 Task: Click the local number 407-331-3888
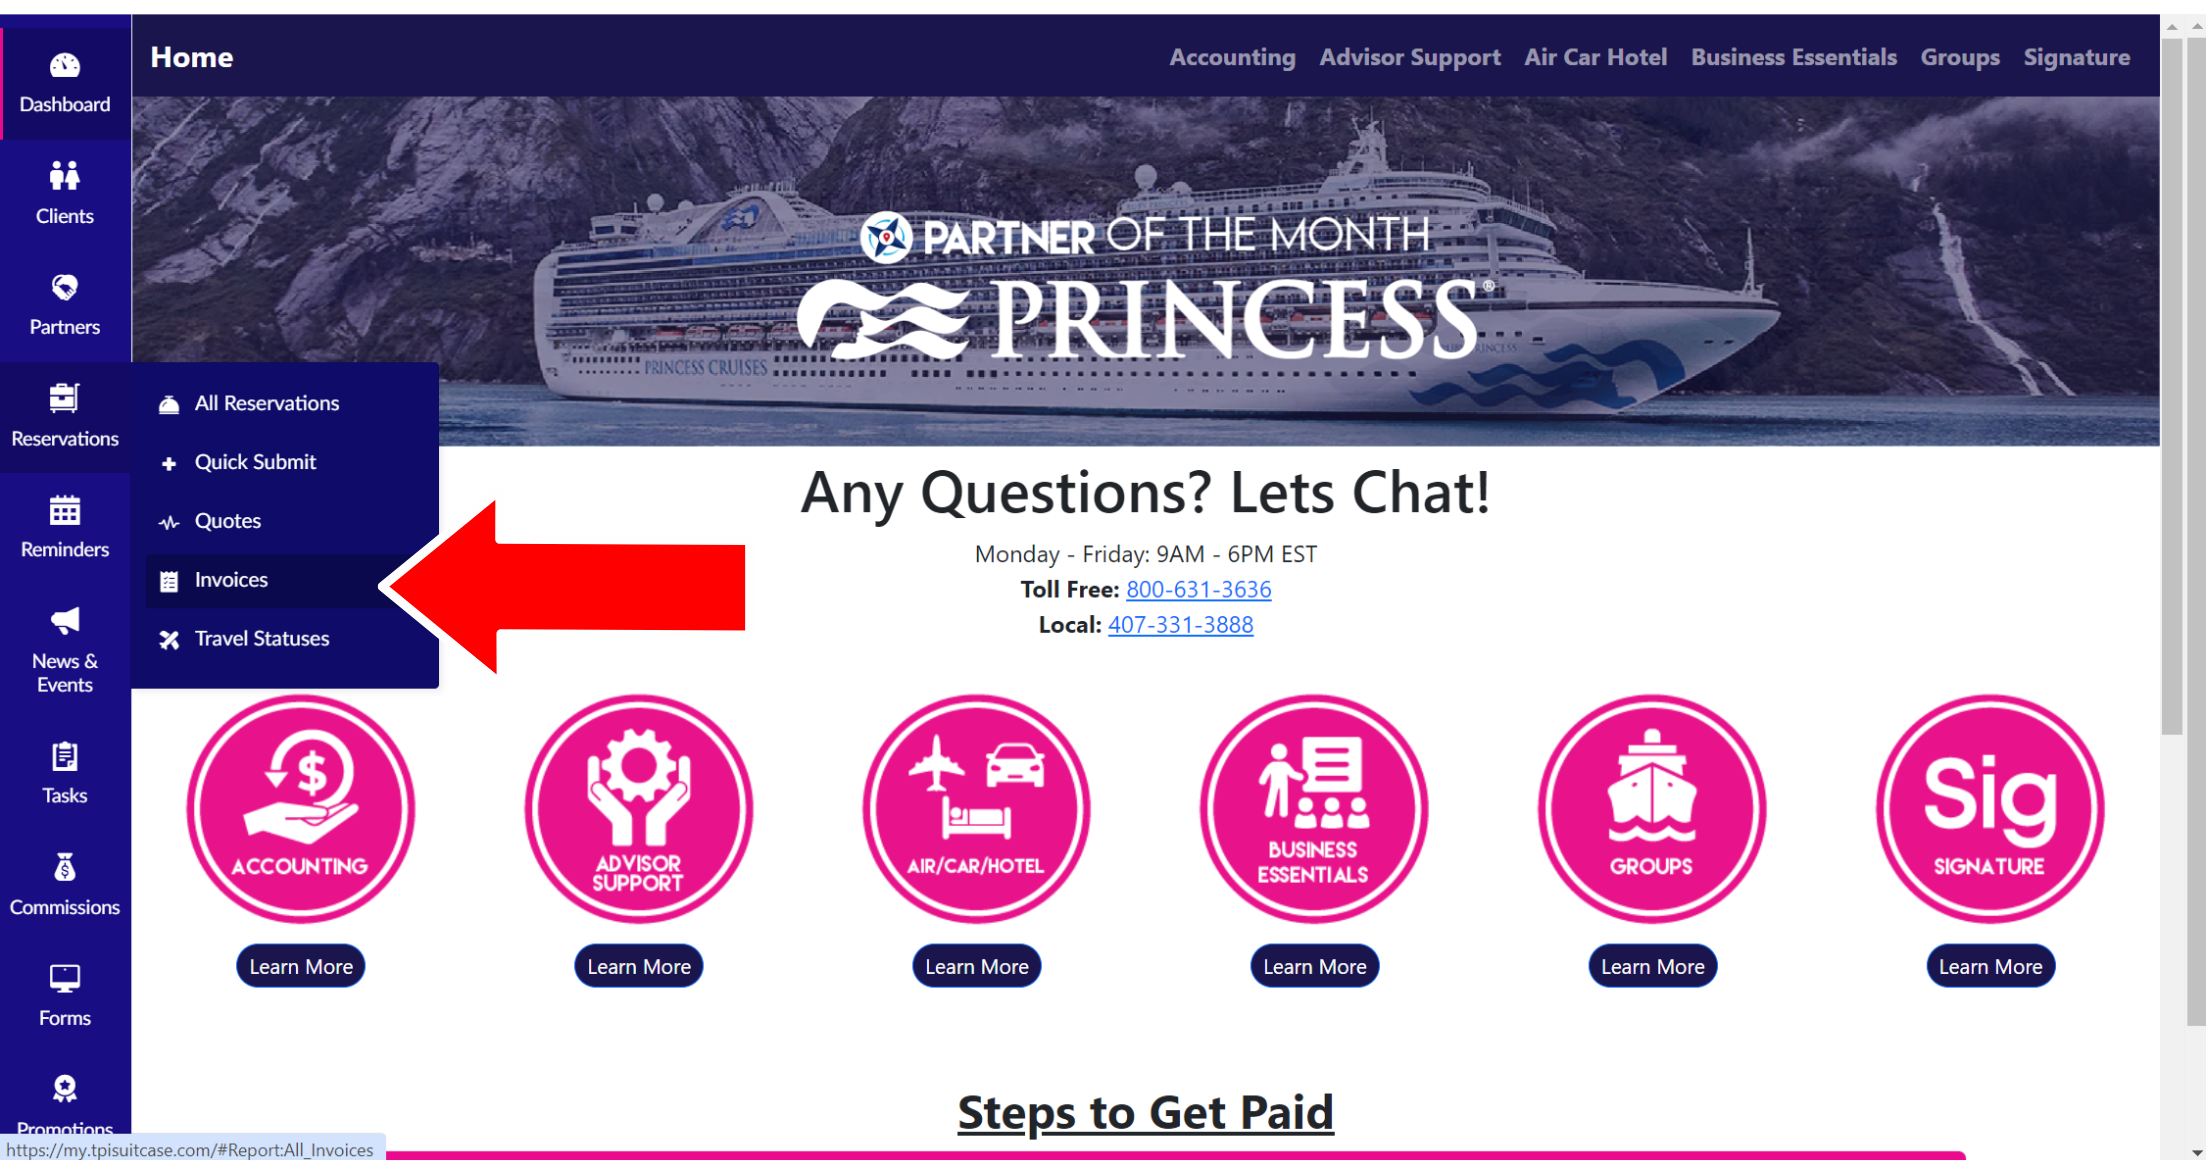click(1180, 624)
